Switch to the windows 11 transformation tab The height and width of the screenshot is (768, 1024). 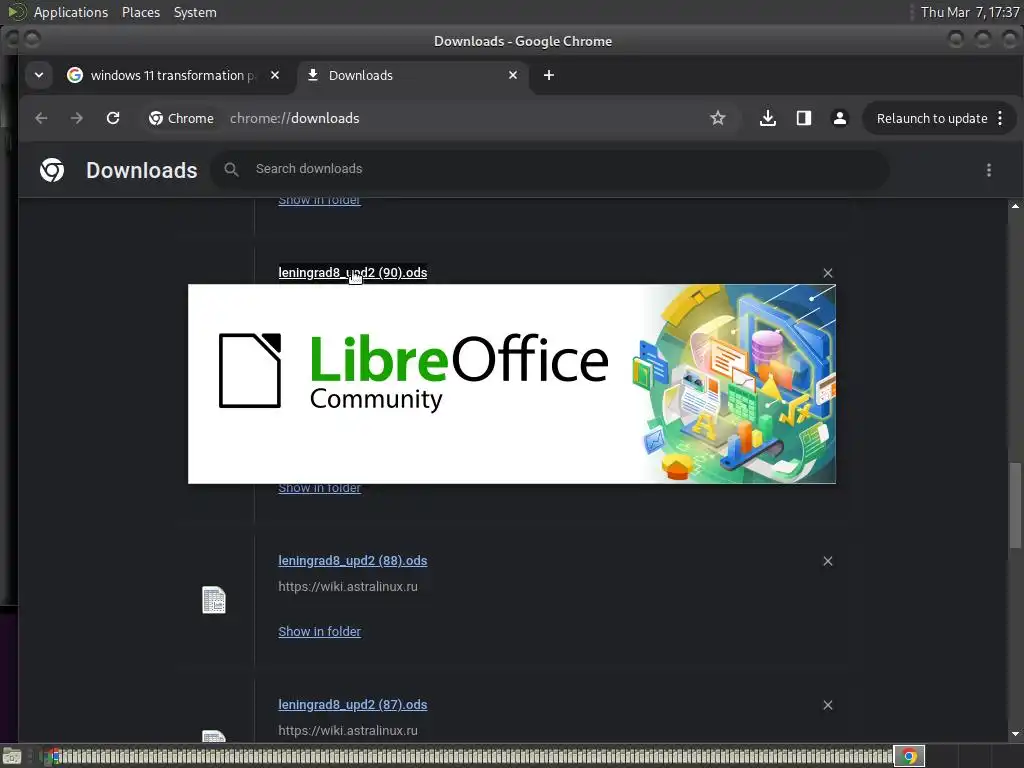(x=173, y=75)
